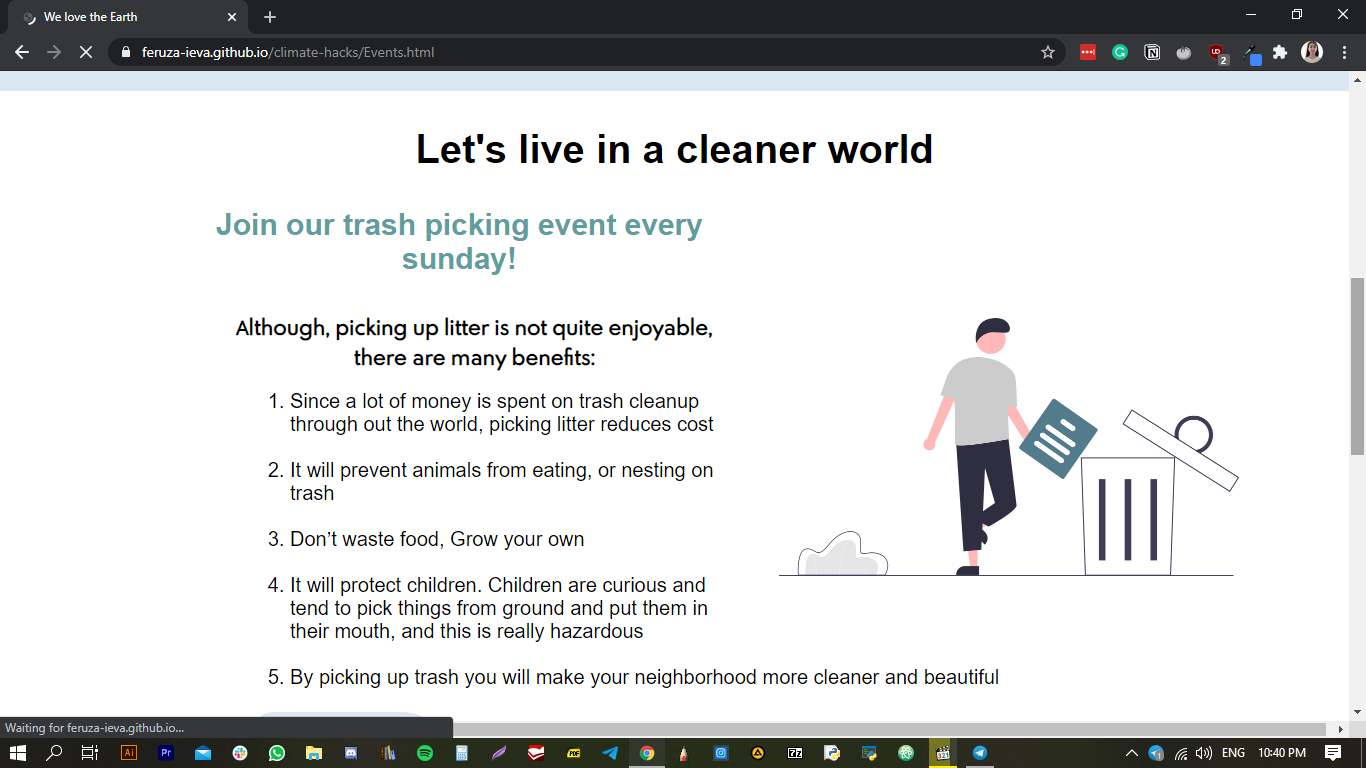Image resolution: width=1366 pixels, height=768 pixels.
Task: Open the Telegram paper-plane icon beside Chrome
Action: click(610, 753)
